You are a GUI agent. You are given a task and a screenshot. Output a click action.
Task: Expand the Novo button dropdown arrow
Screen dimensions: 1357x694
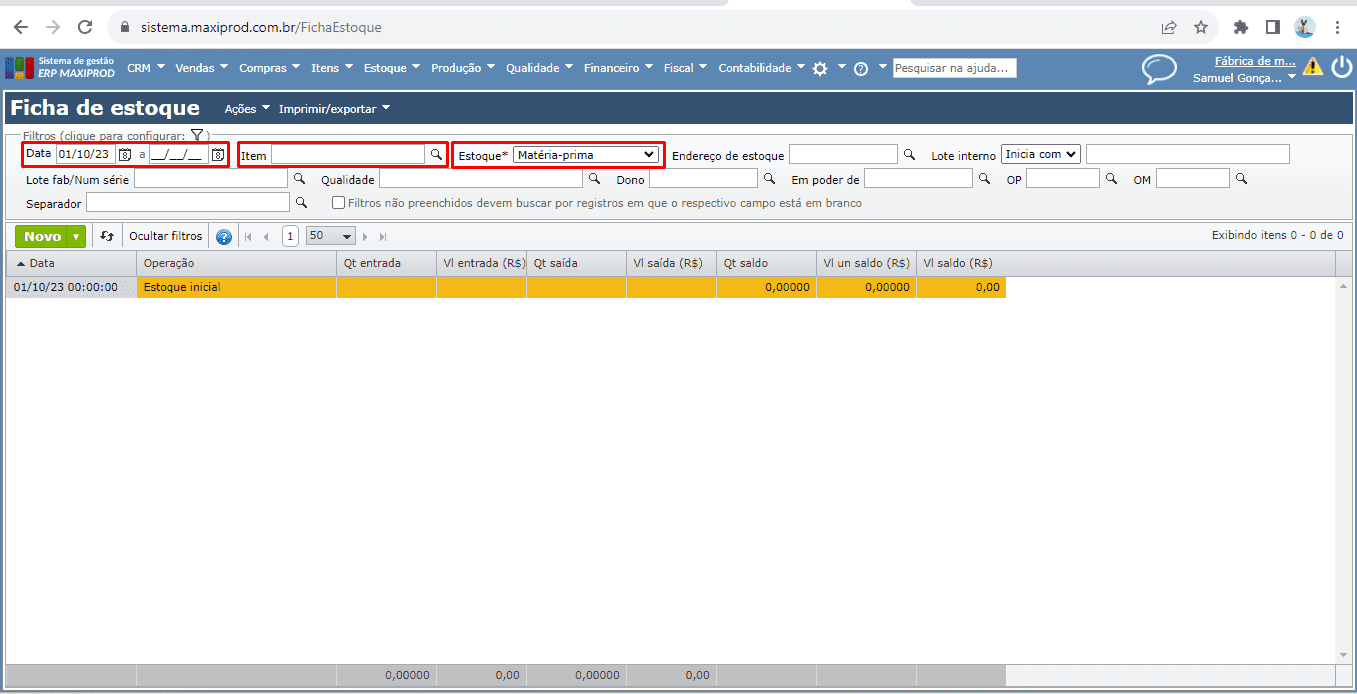tap(77, 237)
